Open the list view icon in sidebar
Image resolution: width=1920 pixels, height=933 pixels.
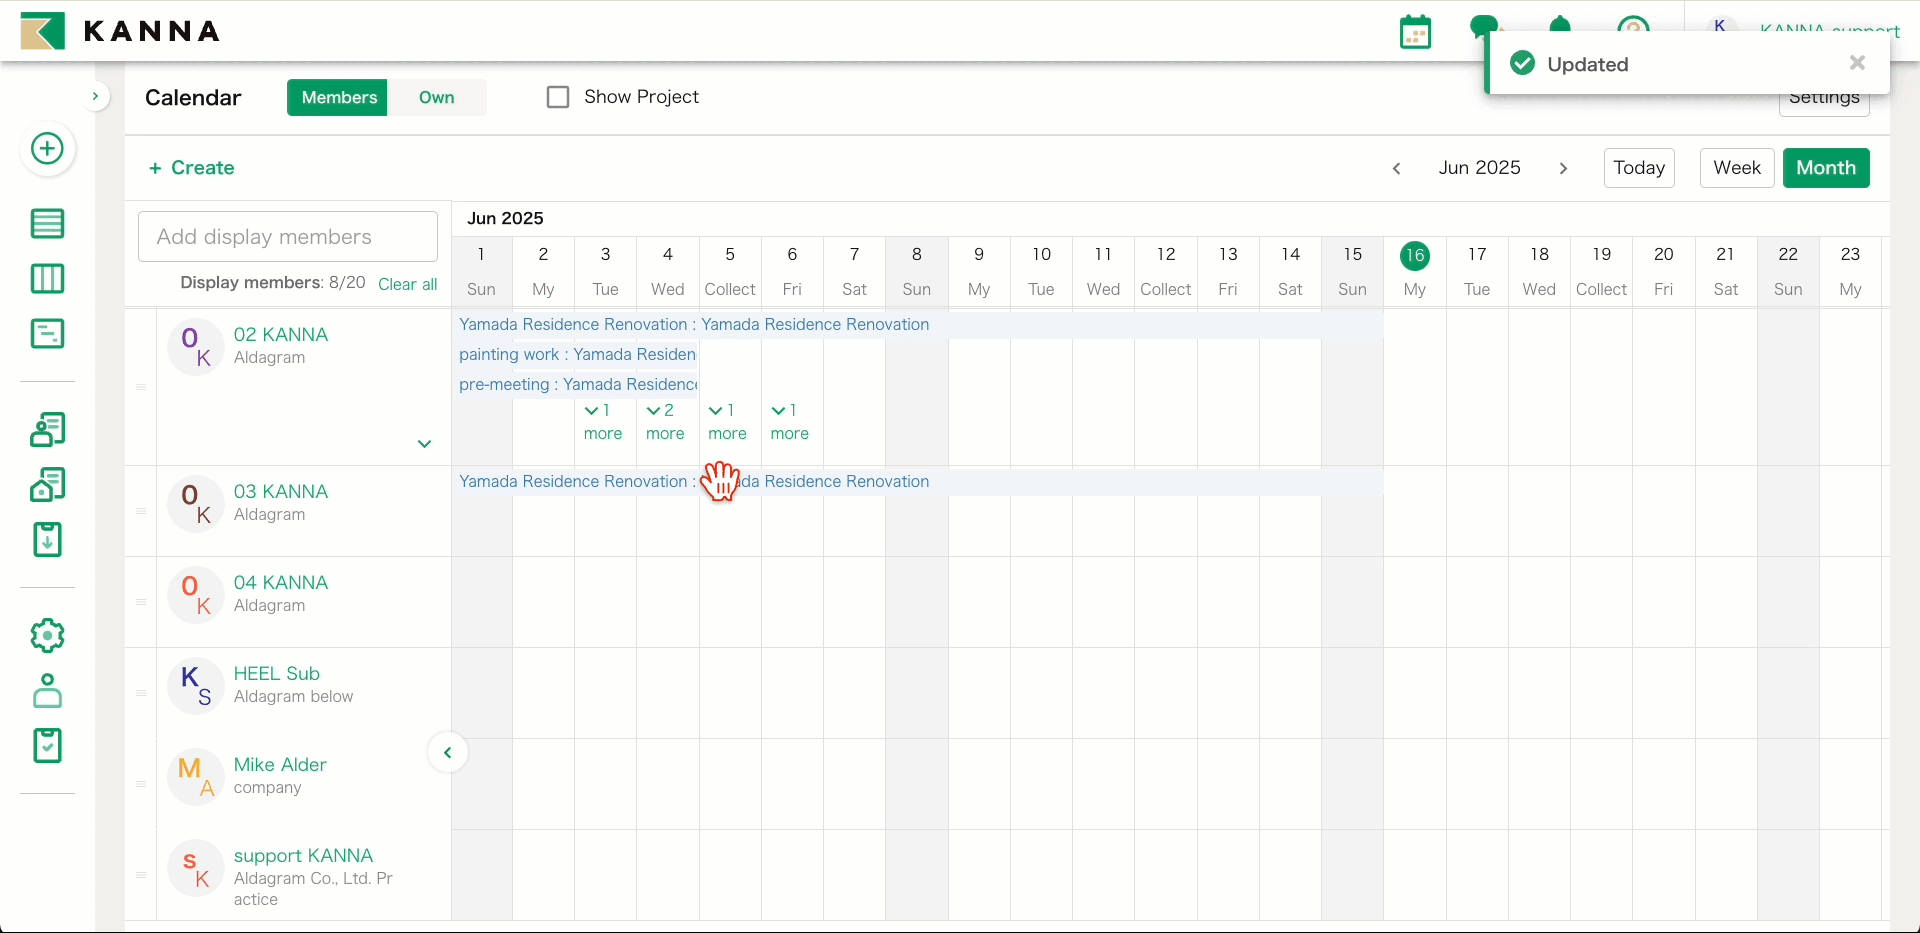[47, 224]
